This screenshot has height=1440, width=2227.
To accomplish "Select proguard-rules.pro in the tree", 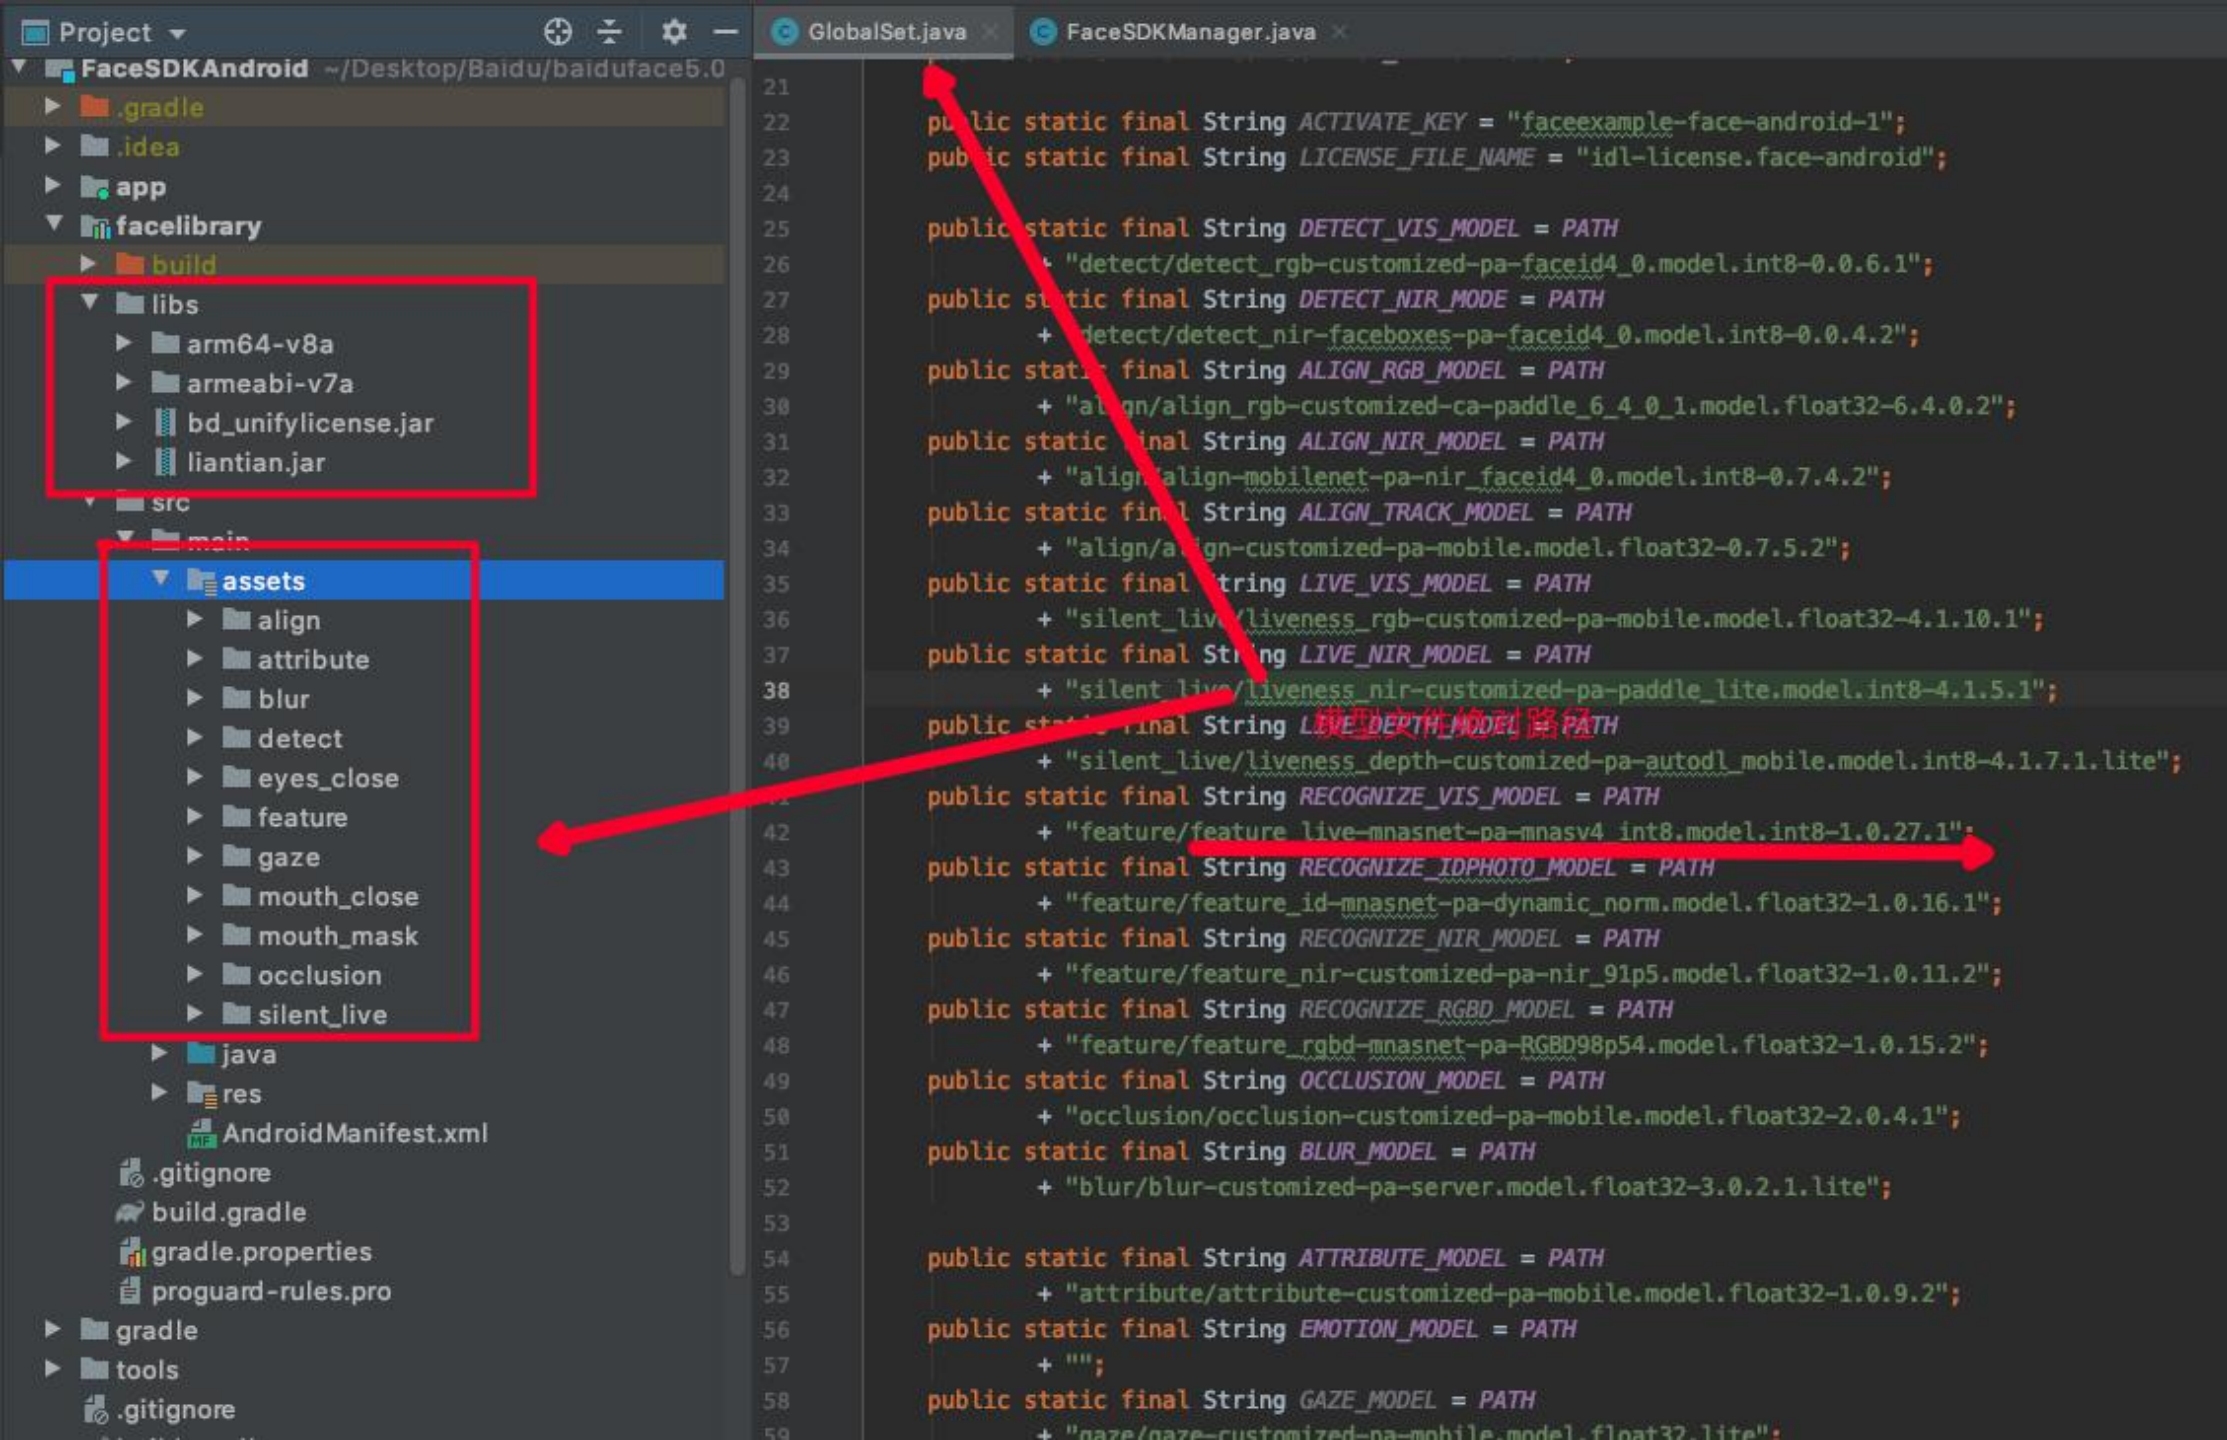I will click(270, 1291).
